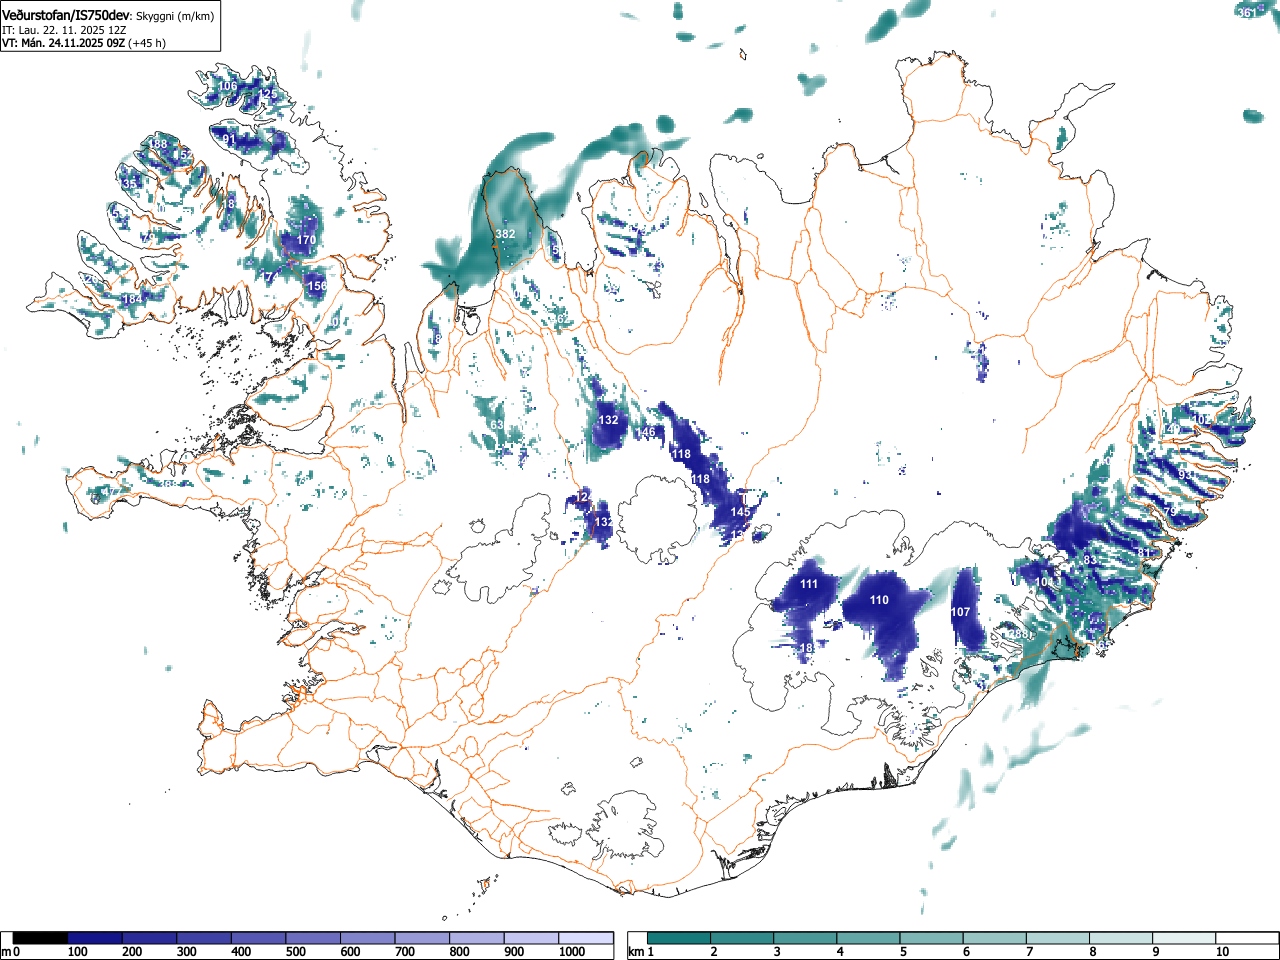
Task: Click the '361' value at the top right corner
Action: click(1247, 13)
